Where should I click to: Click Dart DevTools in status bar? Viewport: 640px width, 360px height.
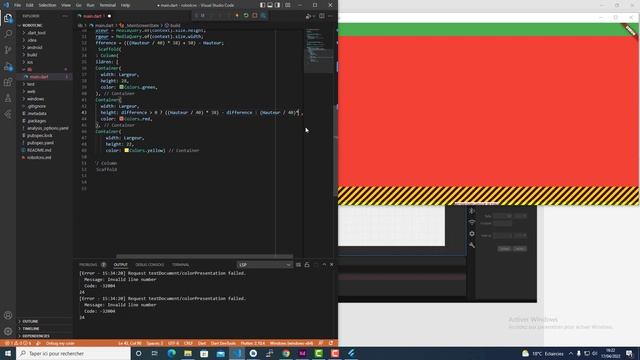[x=223, y=343]
